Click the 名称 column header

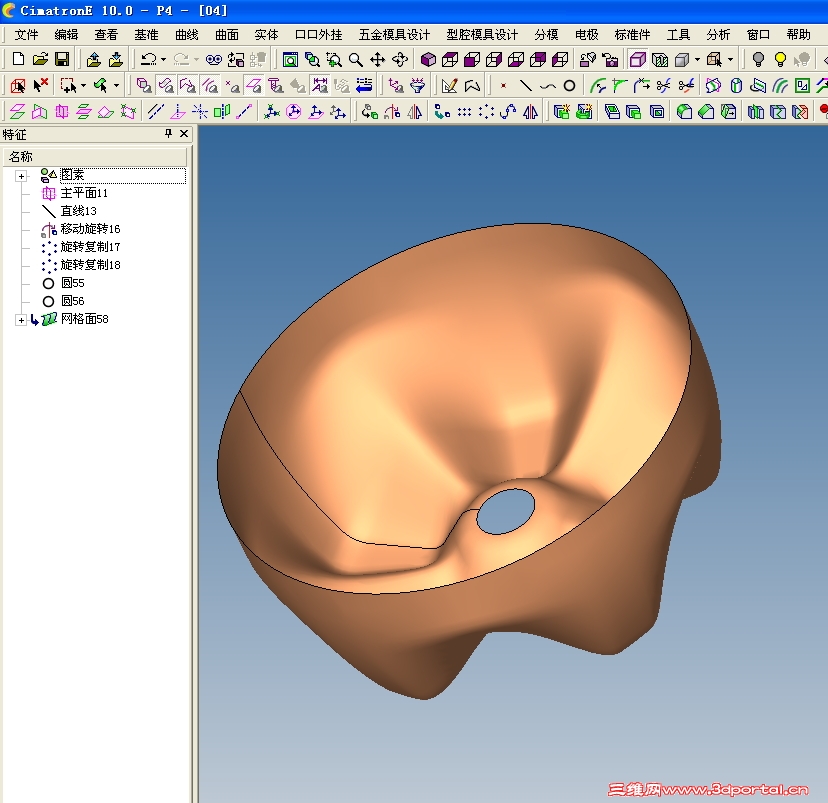95,157
